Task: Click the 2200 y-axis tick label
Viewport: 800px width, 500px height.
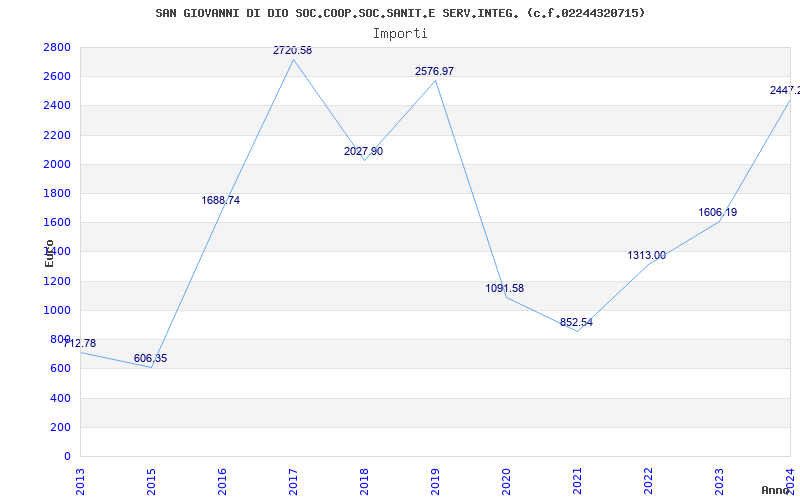Action: (x=57, y=135)
